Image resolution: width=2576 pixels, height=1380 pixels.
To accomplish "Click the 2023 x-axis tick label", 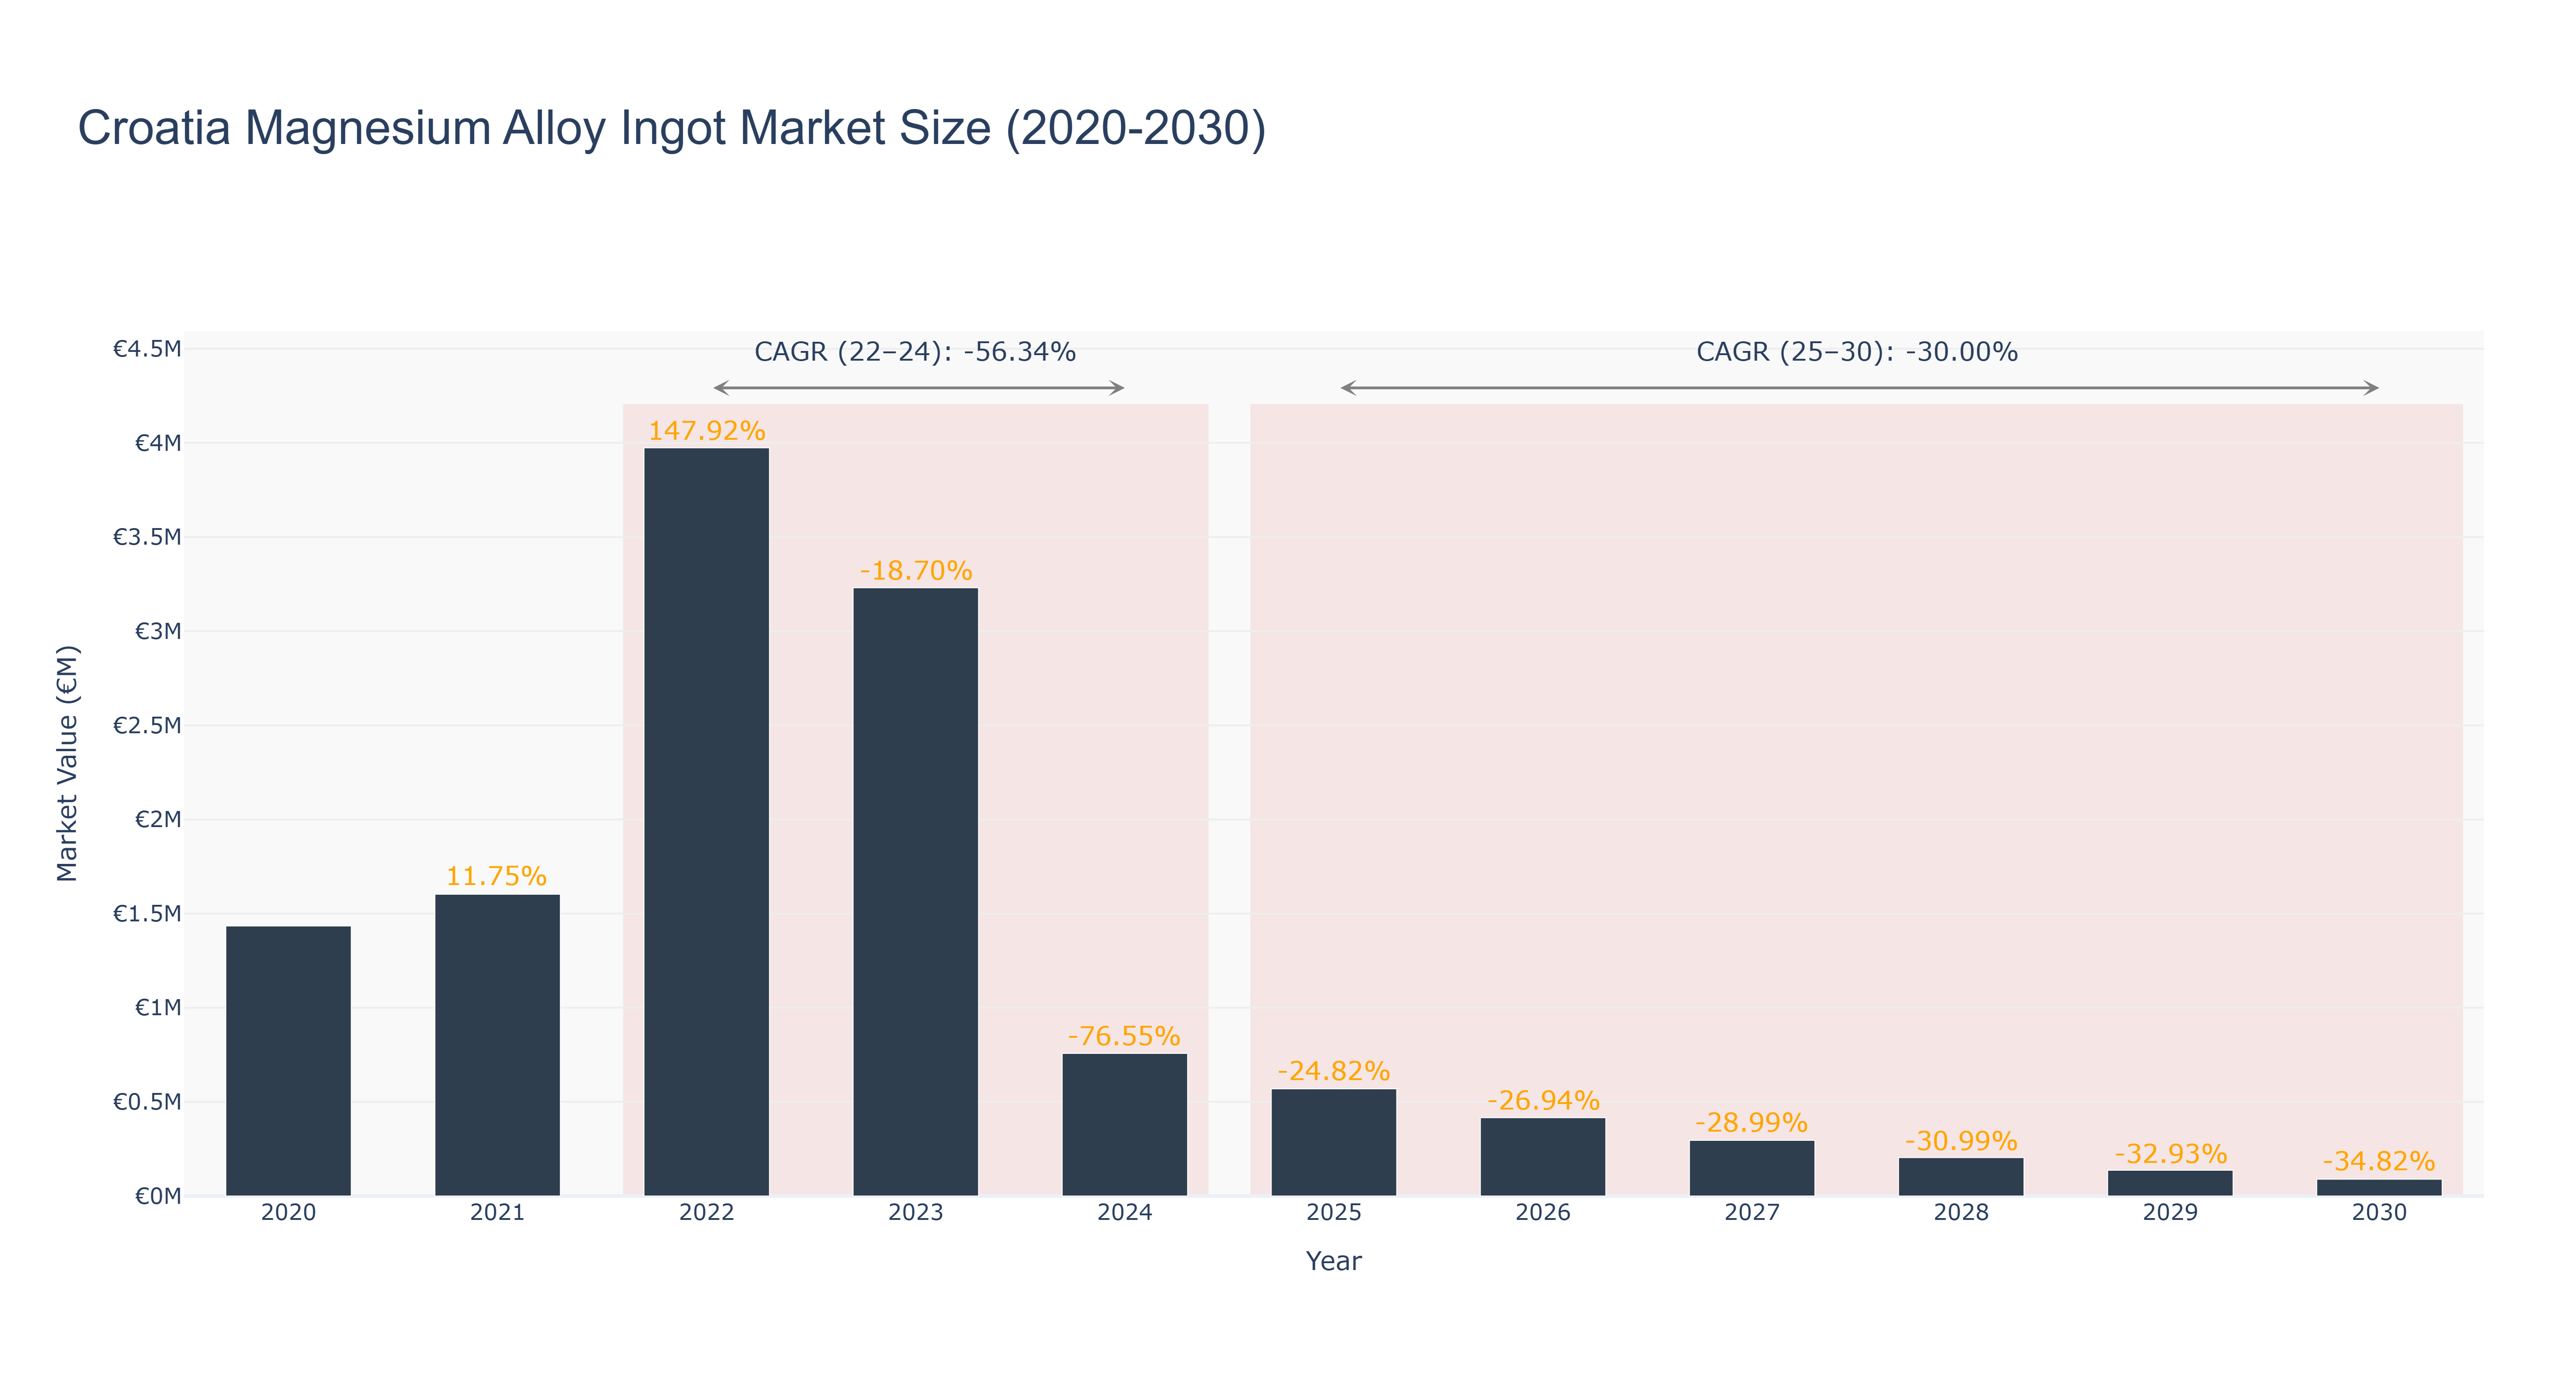I will tap(915, 1213).
